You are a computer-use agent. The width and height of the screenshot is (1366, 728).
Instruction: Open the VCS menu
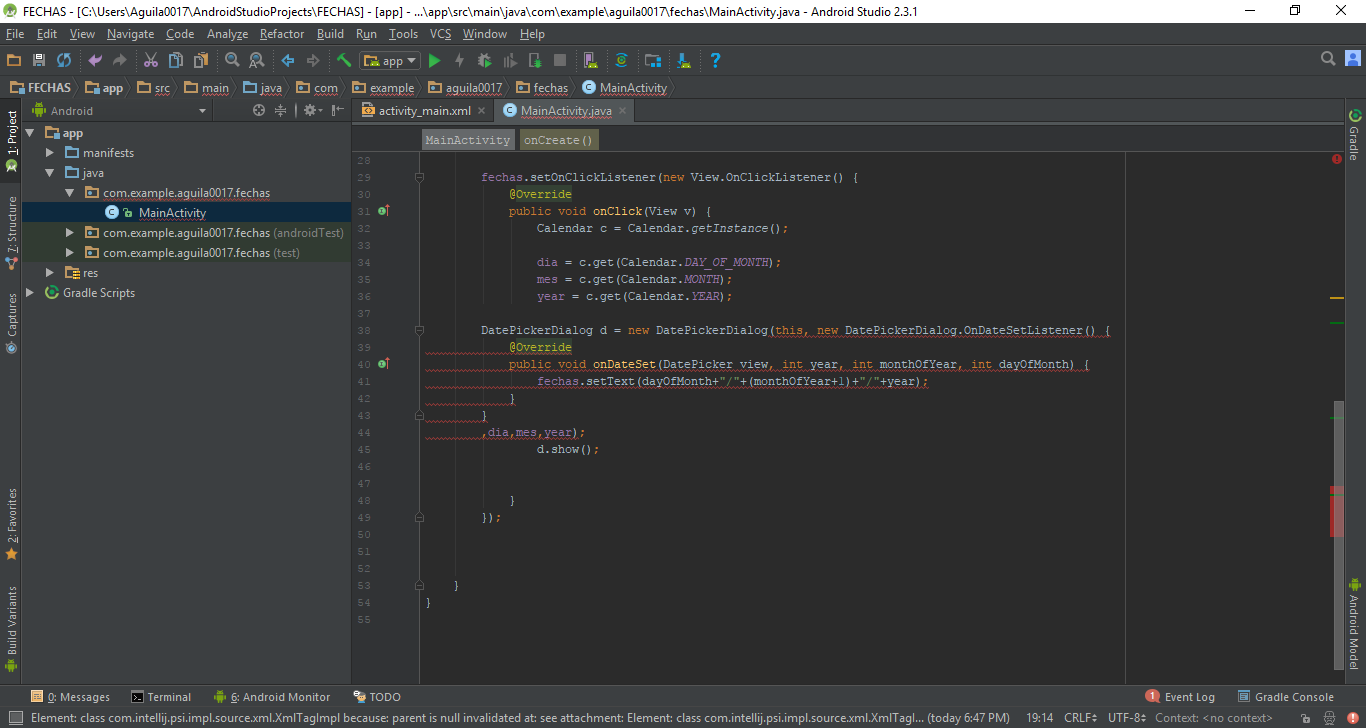[x=440, y=34]
